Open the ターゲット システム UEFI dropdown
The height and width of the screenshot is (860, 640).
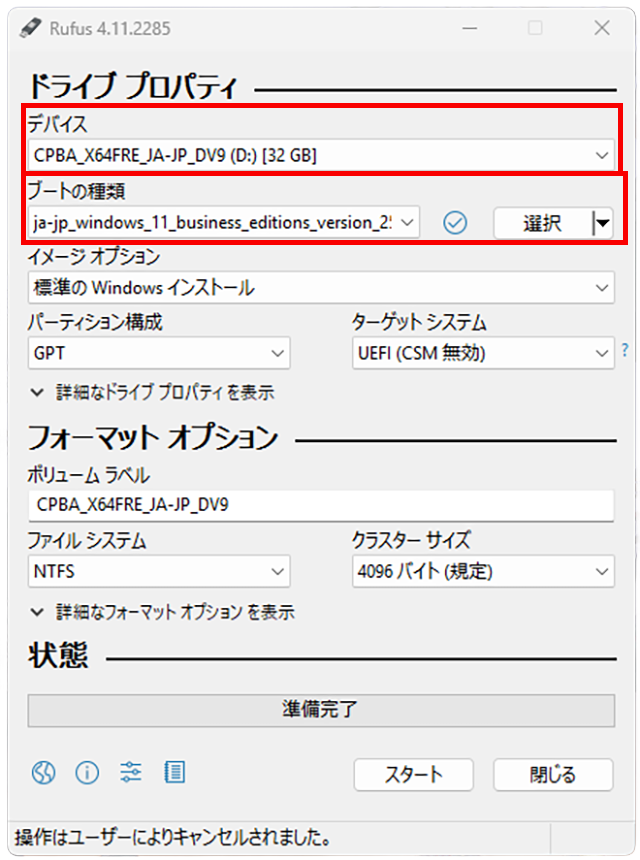coord(483,353)
